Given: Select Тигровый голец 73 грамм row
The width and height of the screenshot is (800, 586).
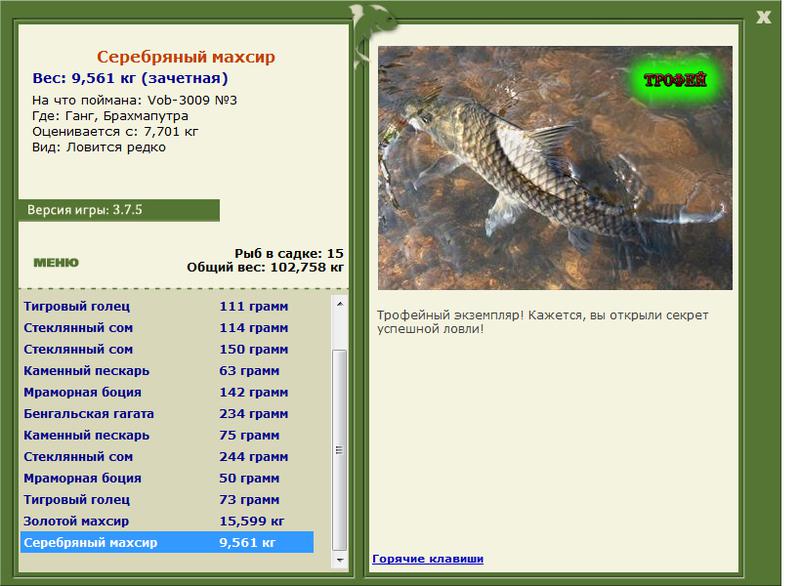Looking at the screenshot, I should (x=167, y=499).
